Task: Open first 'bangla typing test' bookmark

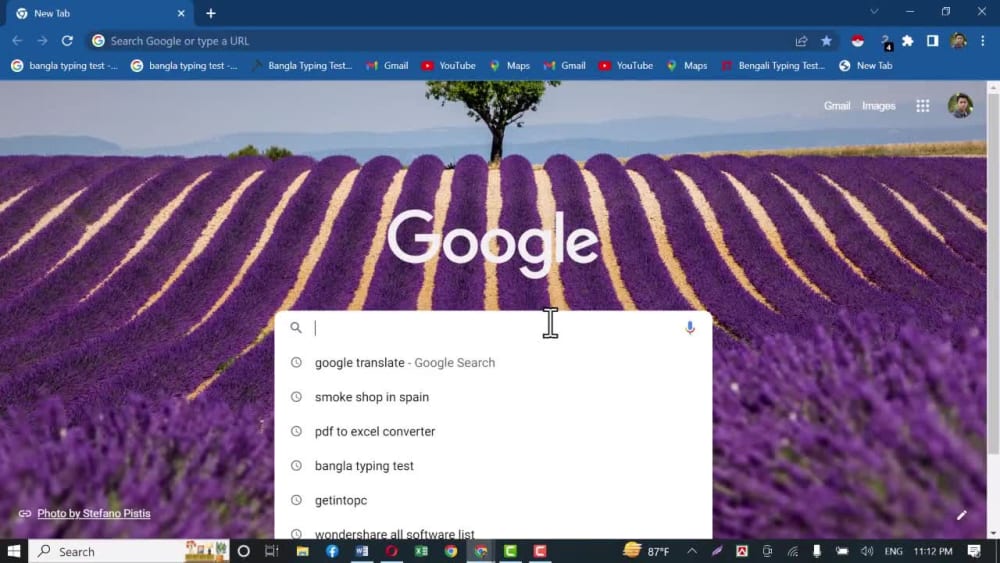Action: tap(64, 66)
